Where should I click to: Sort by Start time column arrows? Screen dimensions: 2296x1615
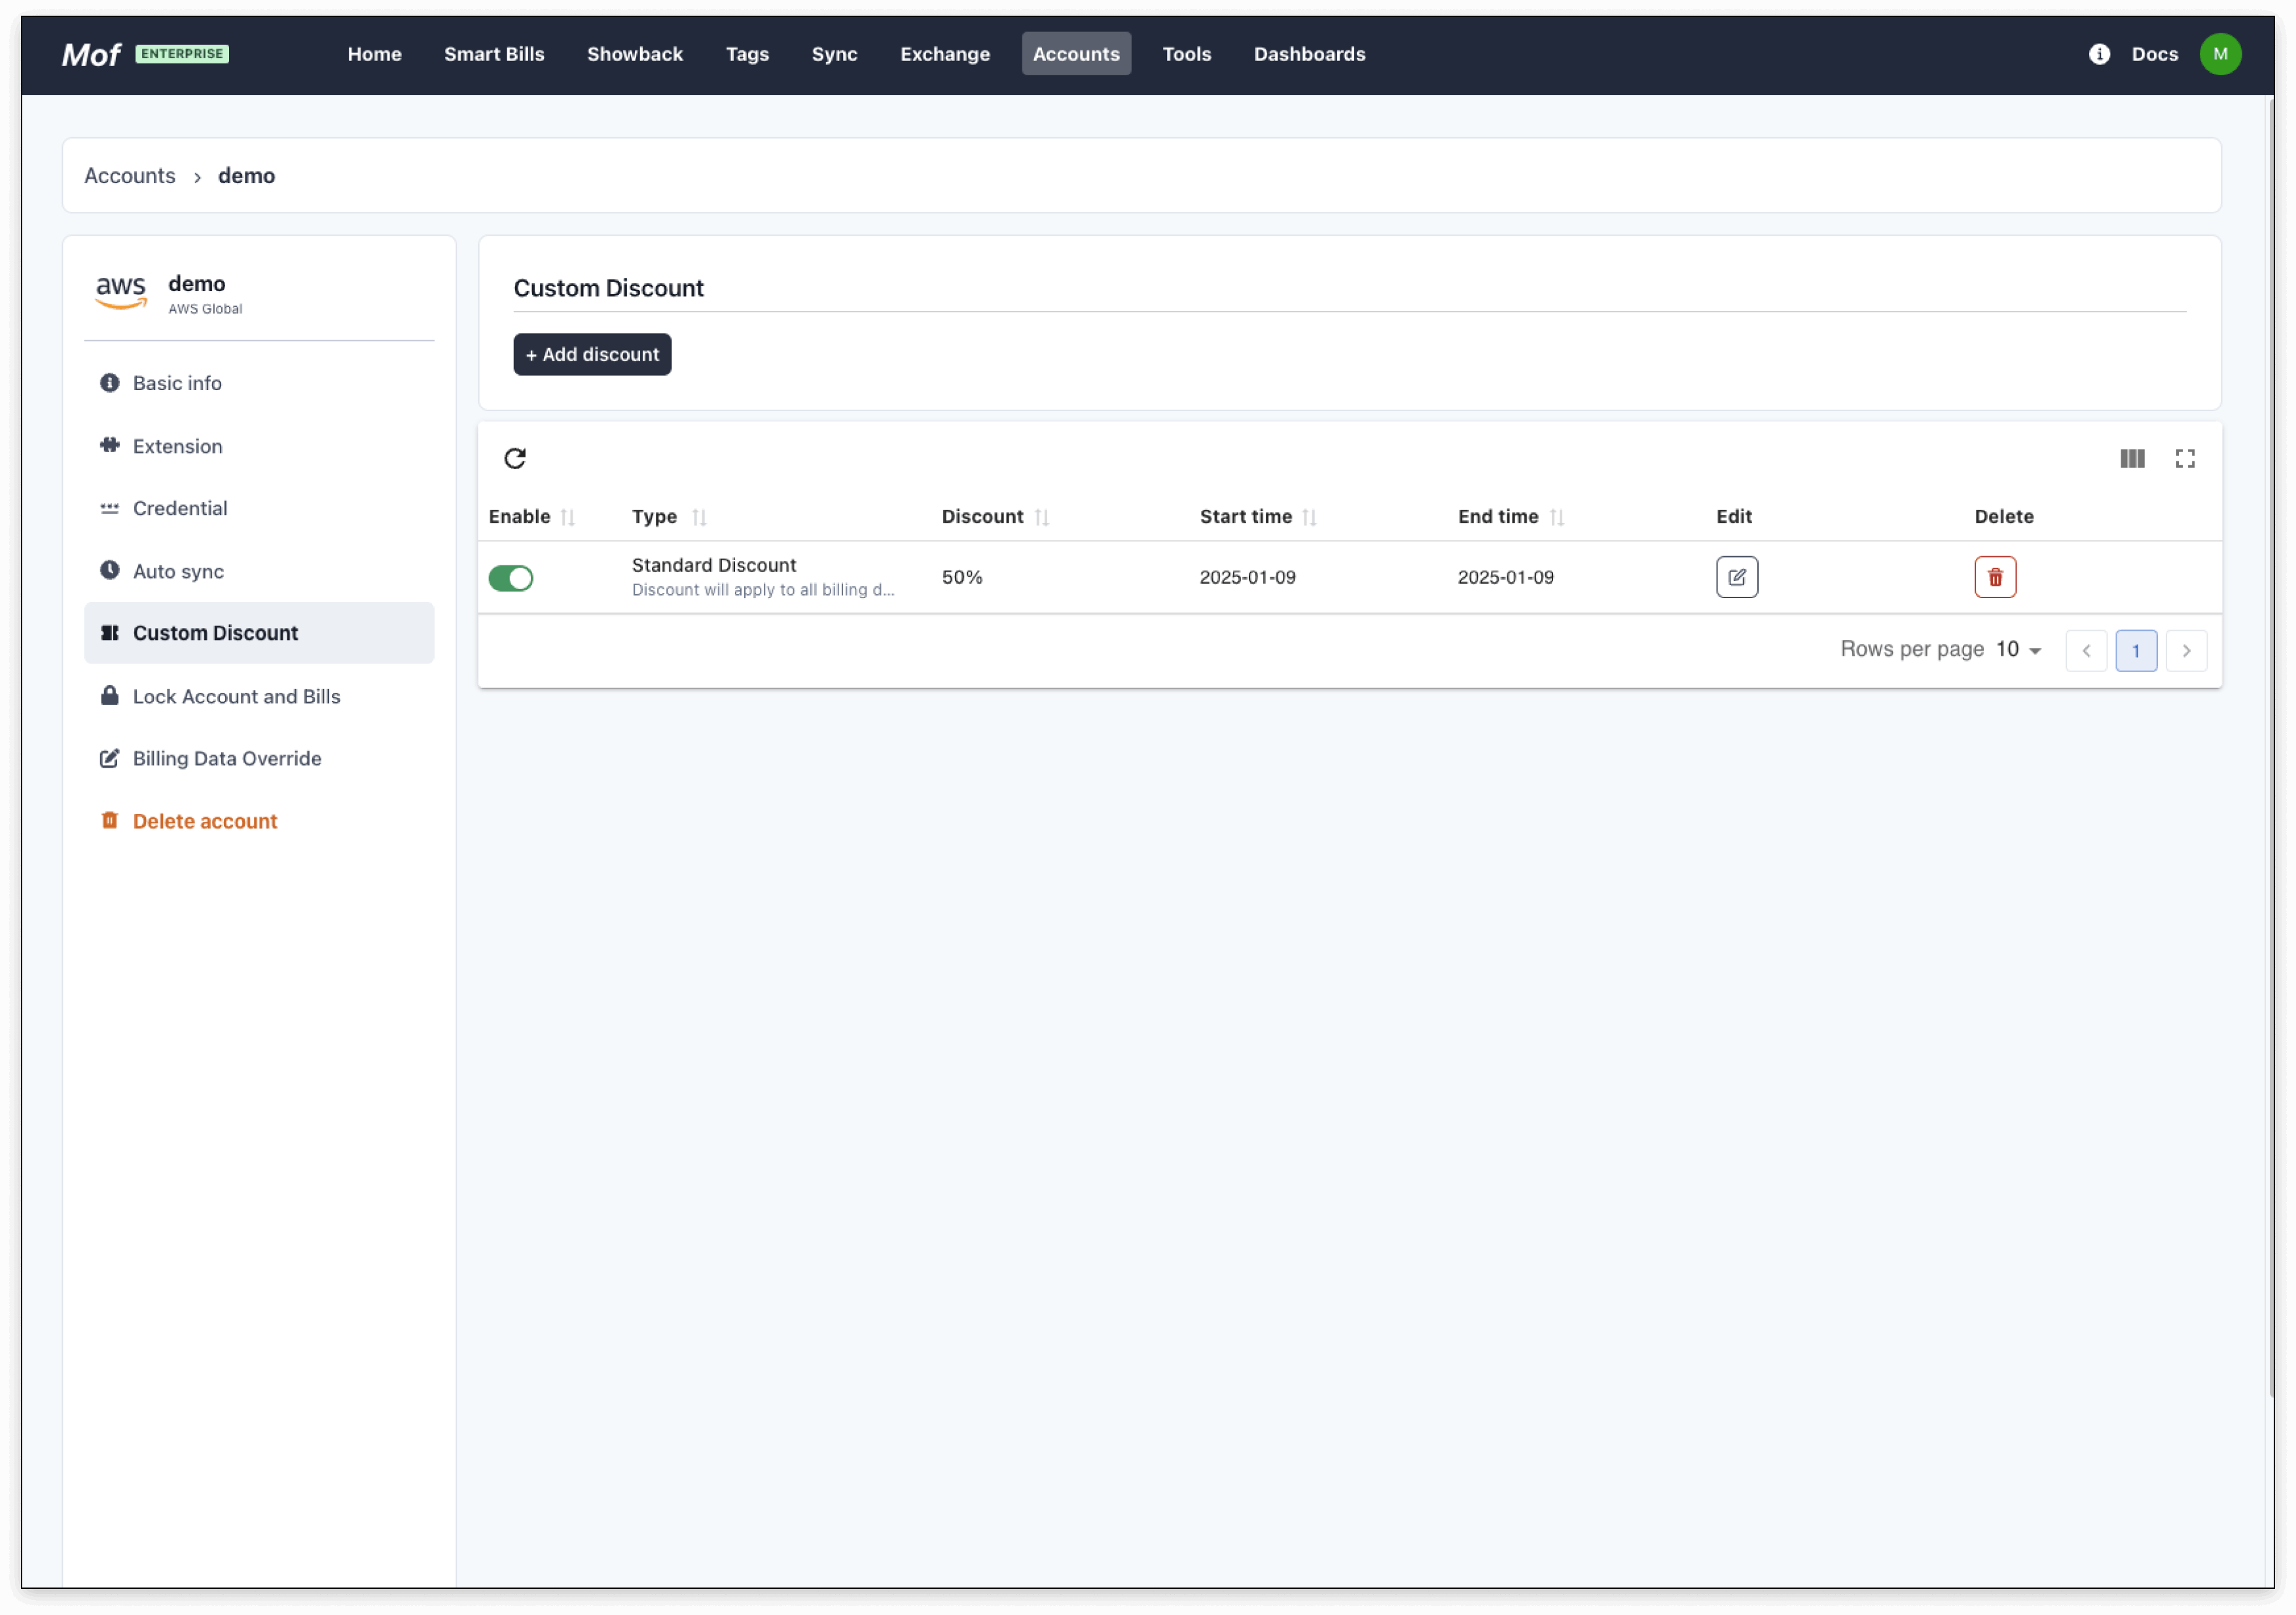(x=1310, y=517)
